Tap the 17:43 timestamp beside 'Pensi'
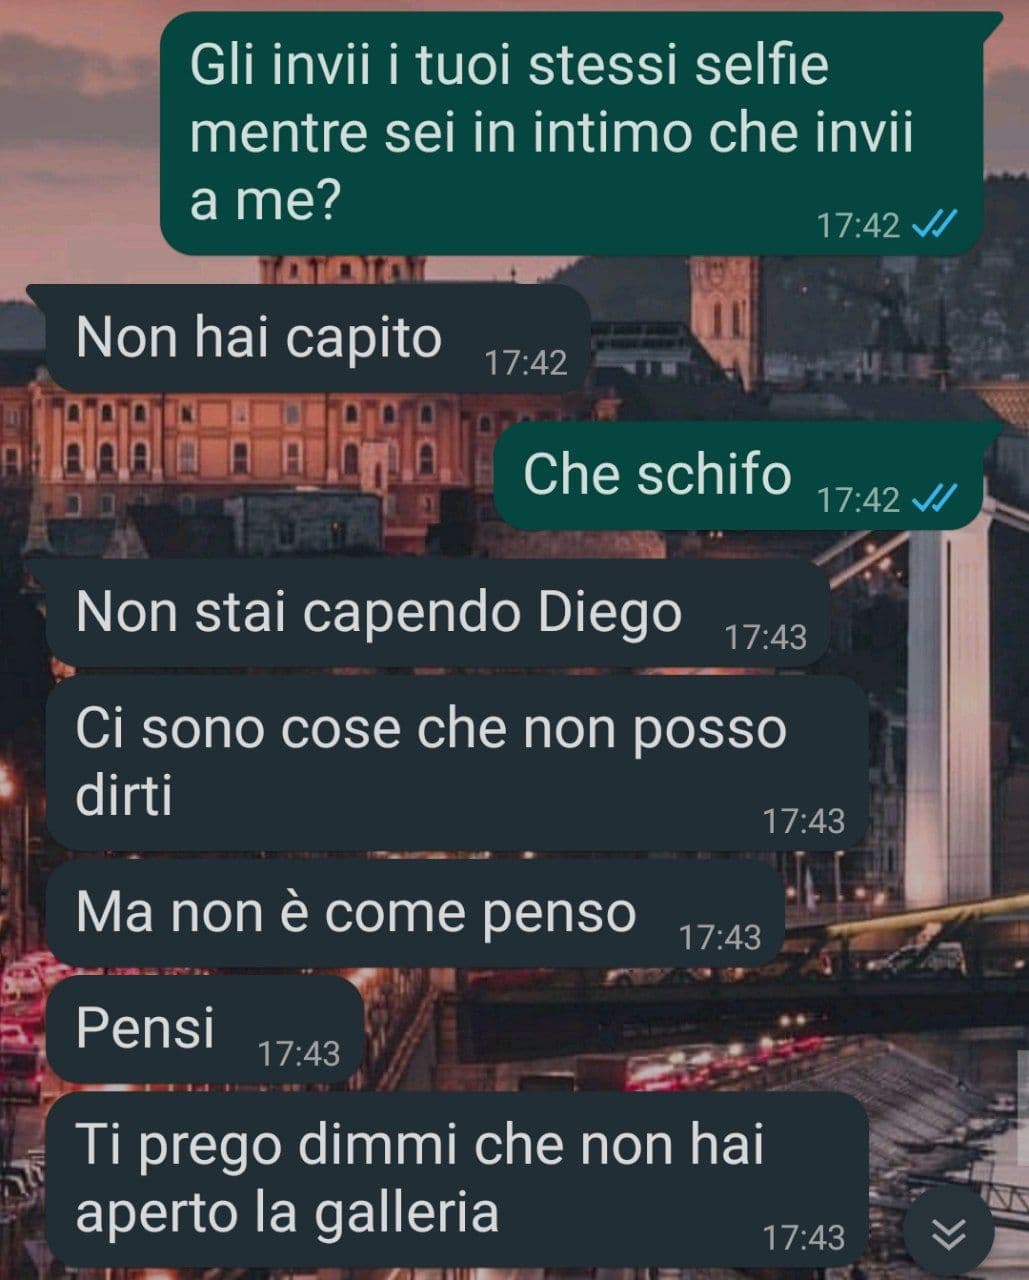1029x1280 pixels. [x=299, y=1053]
